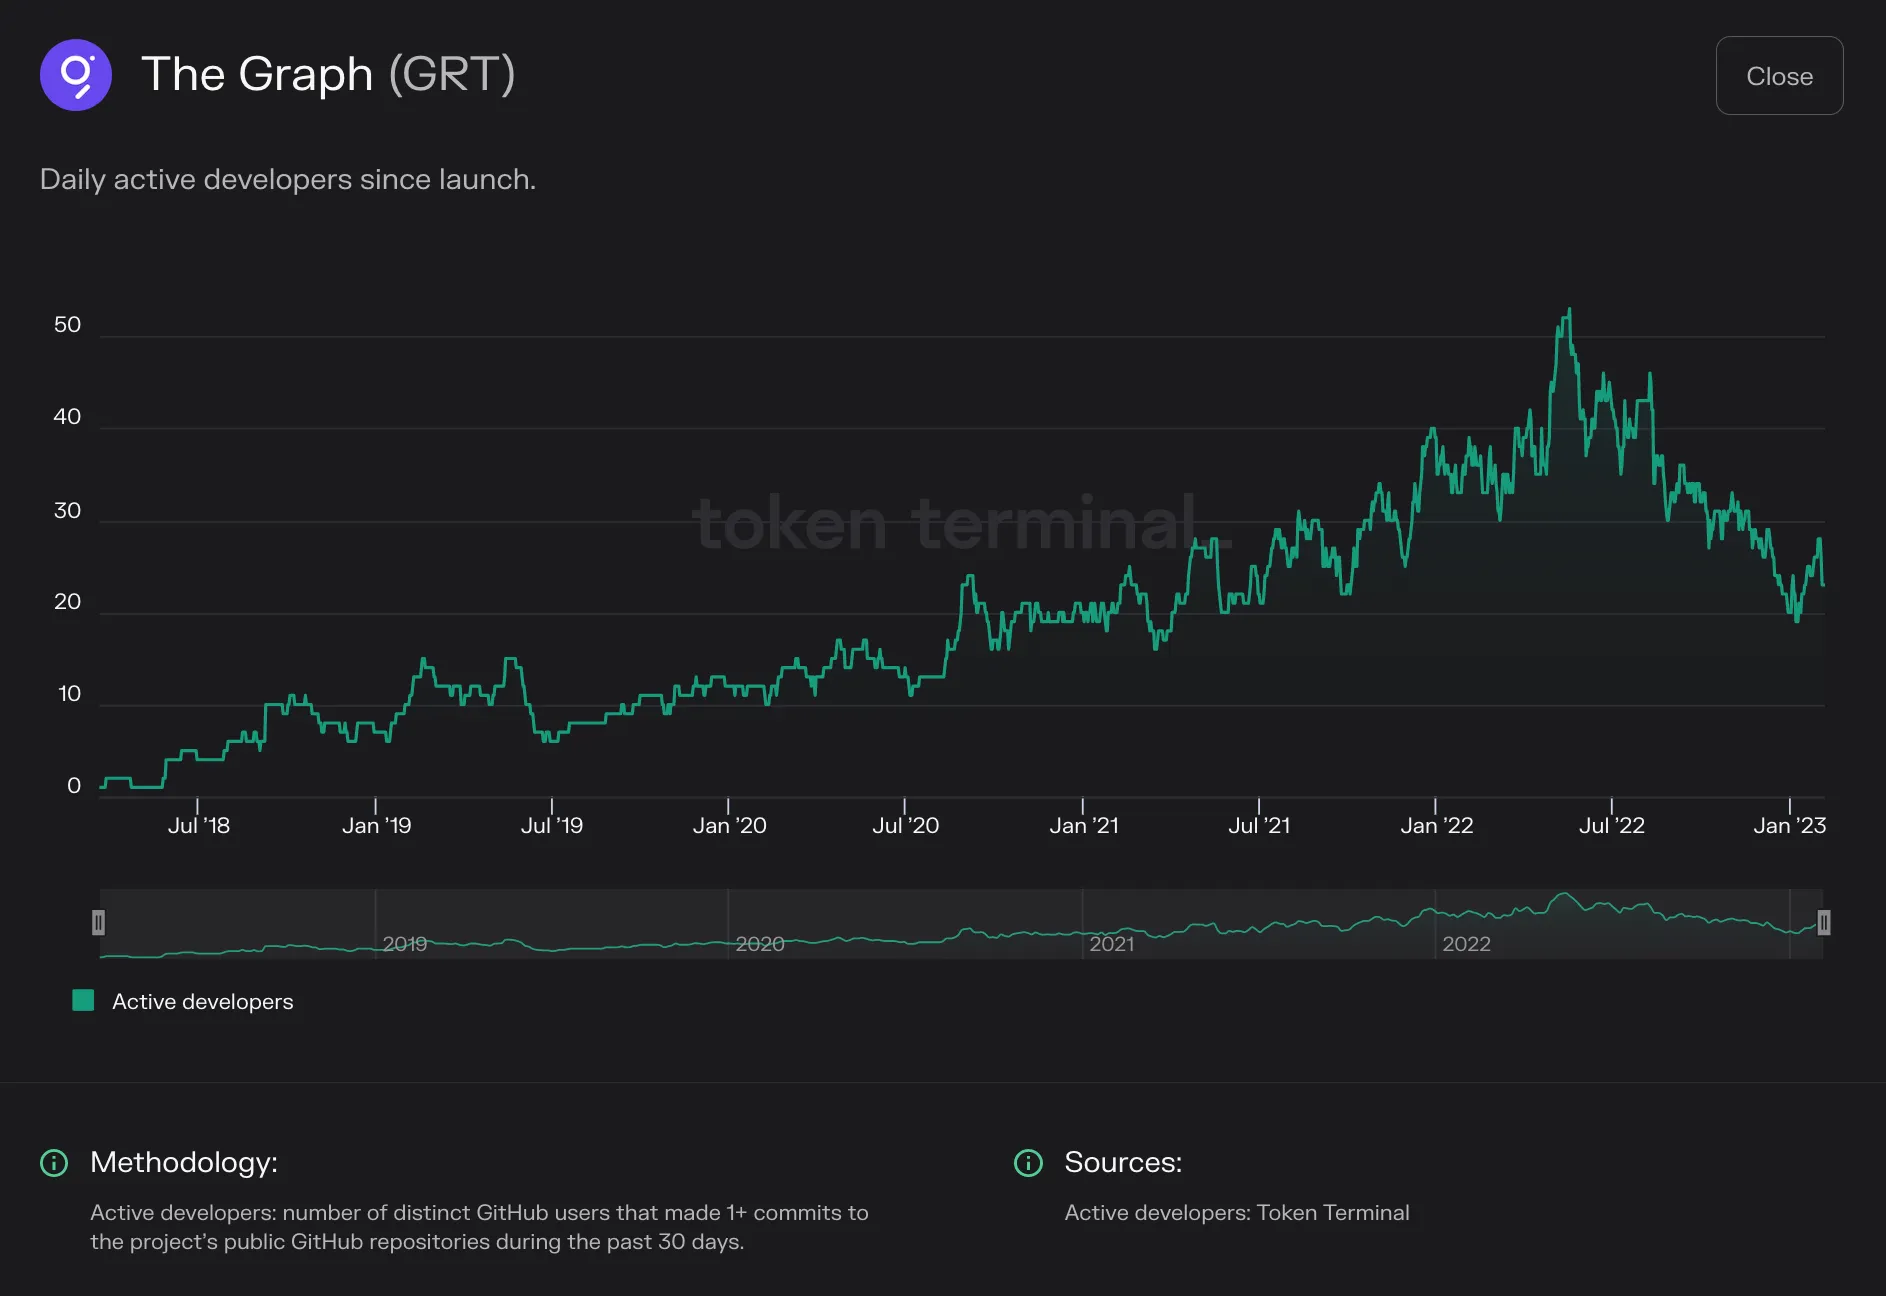Click The Graph purple logo icon
The height and width of the screenshot is (1296, 1886).
76,75
